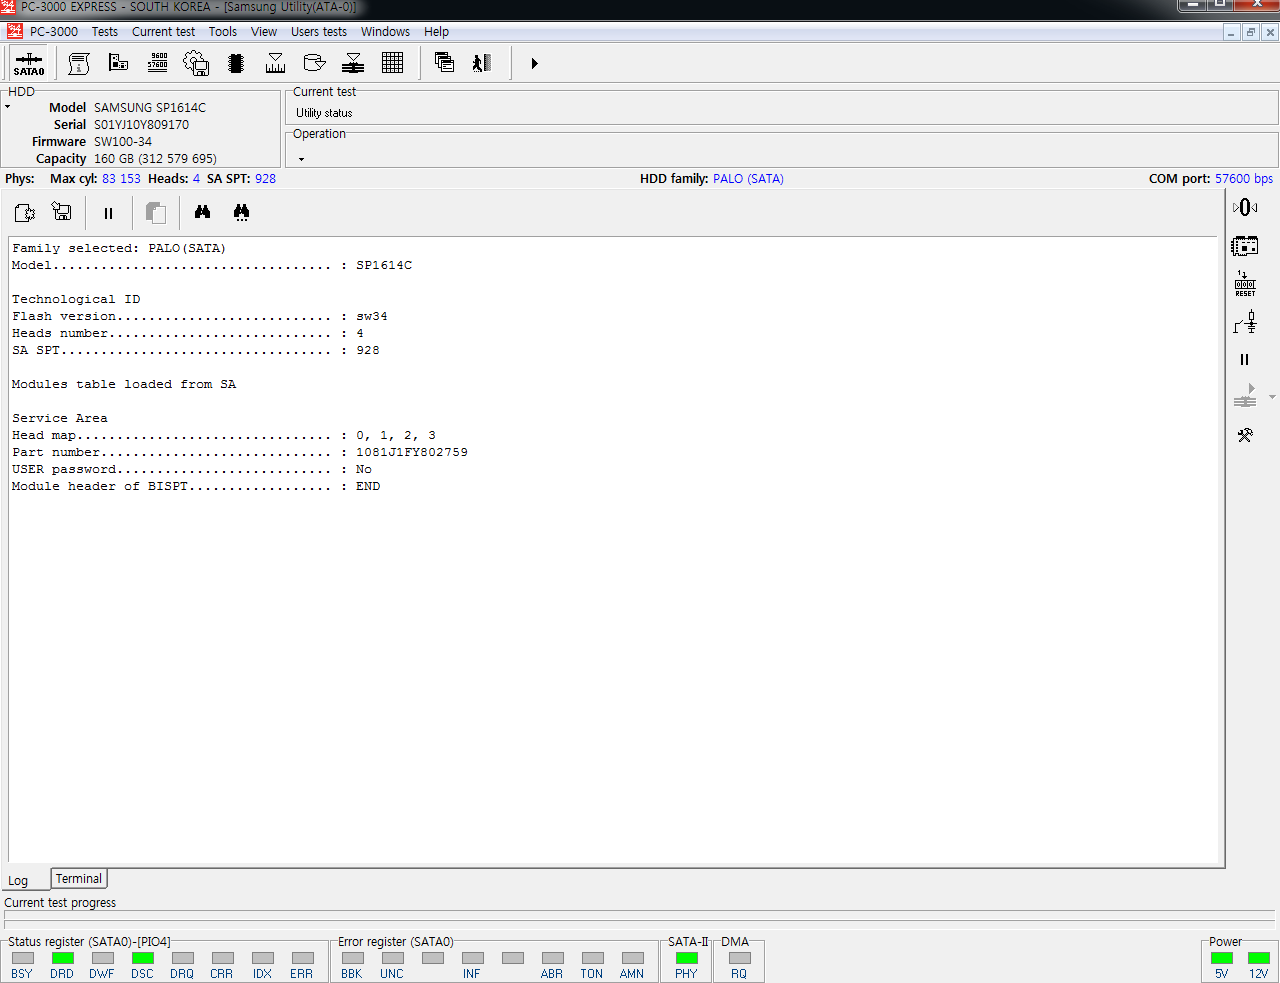This screenshot has height=983, width=1280.
Task: Save the log with floppy icon
Action: (x=62, y=212)
